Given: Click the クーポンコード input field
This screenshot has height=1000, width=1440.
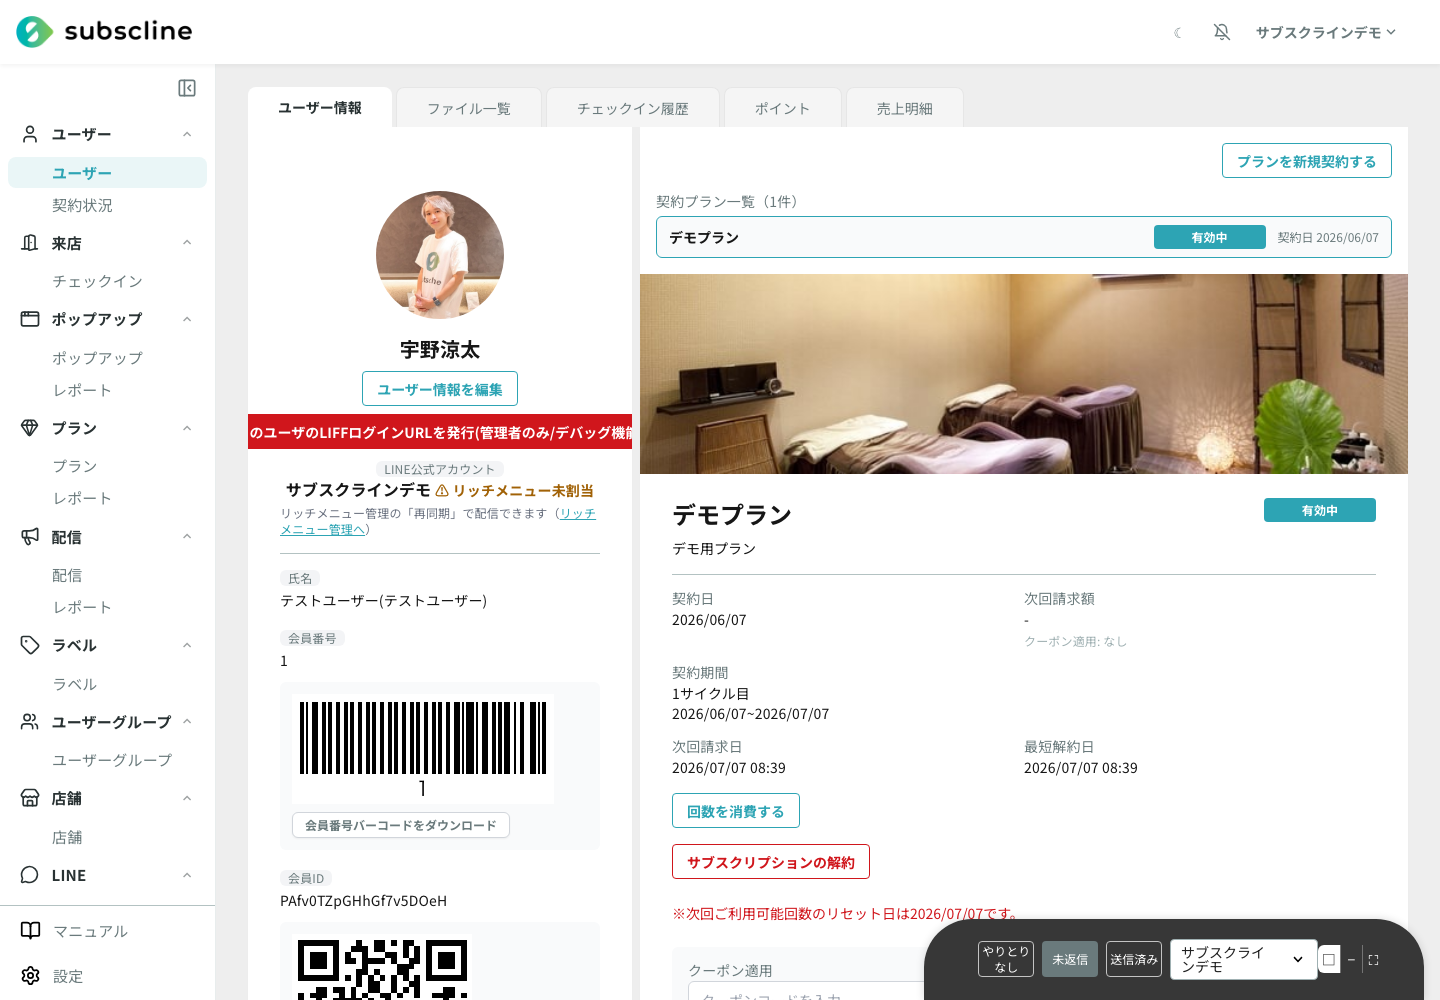Looking at the screenshot, I should tap(805, 992).
